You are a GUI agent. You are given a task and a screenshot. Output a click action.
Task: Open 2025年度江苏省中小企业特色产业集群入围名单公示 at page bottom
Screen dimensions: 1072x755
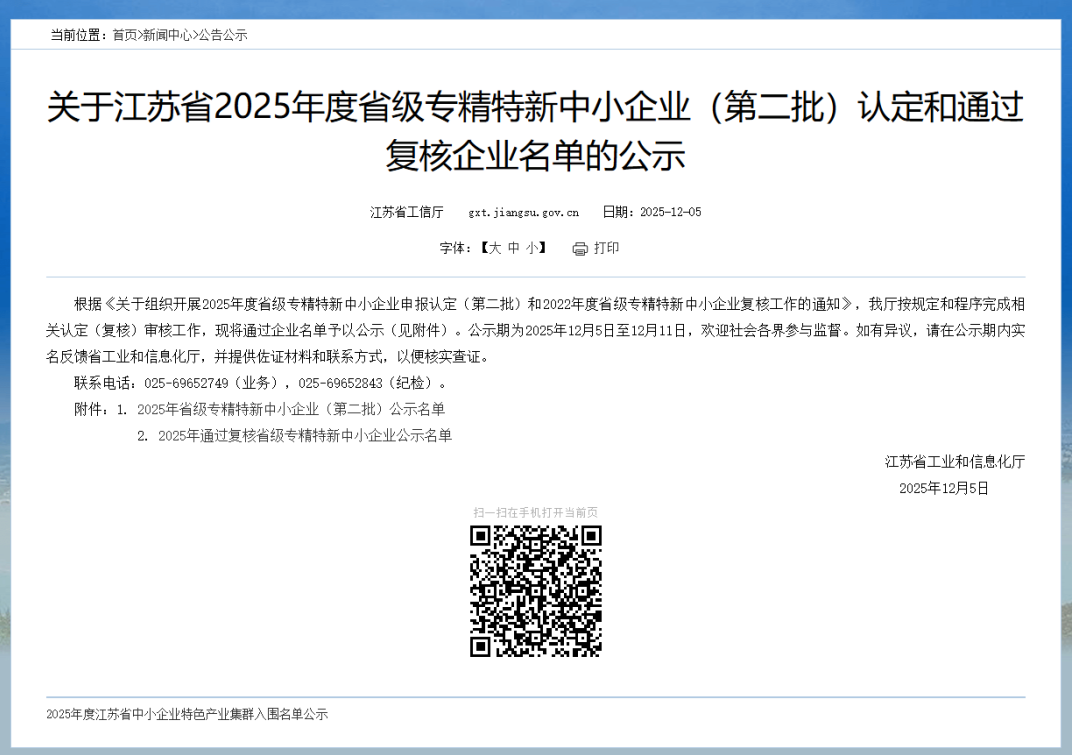click(x=186, y=714)
